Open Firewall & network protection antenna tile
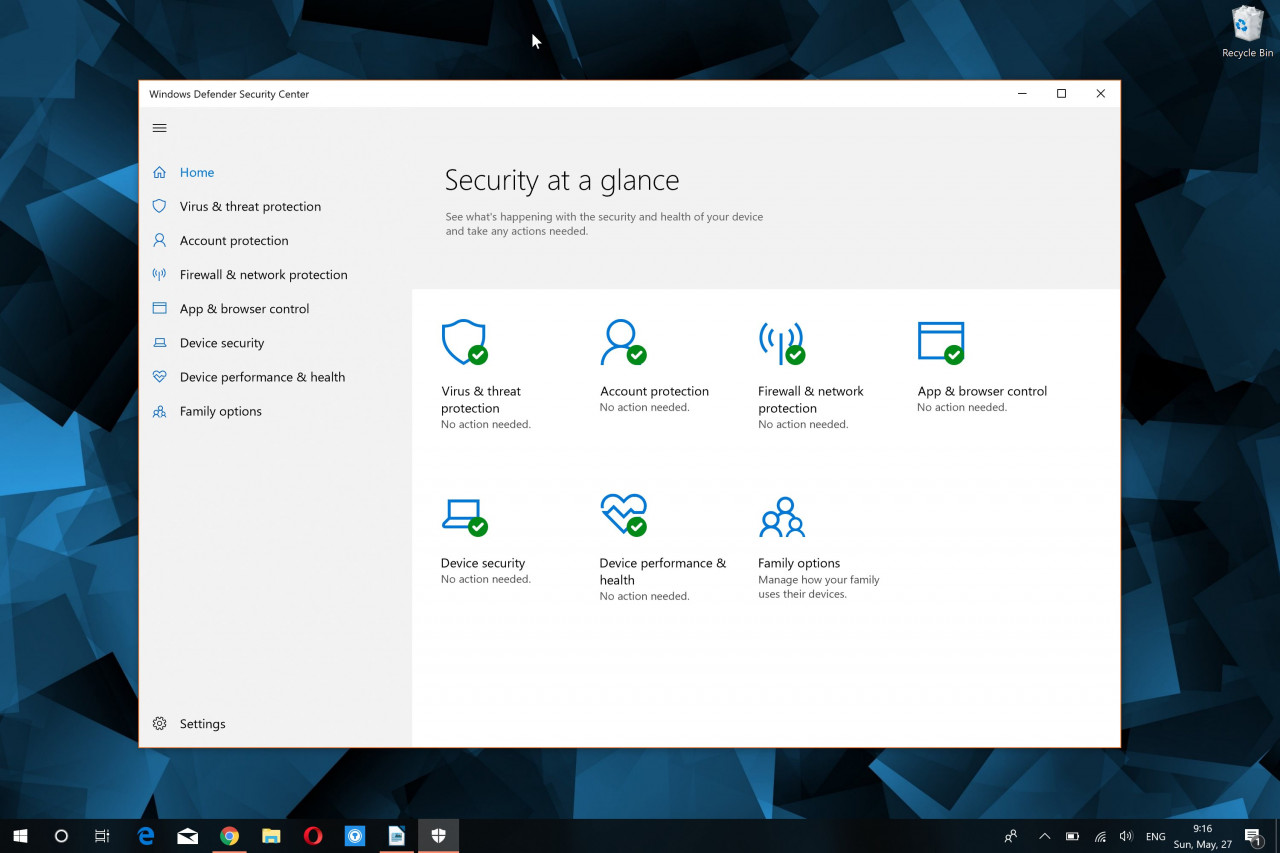The height and width of the screenshot is (853, 1280). click(781, 343)
